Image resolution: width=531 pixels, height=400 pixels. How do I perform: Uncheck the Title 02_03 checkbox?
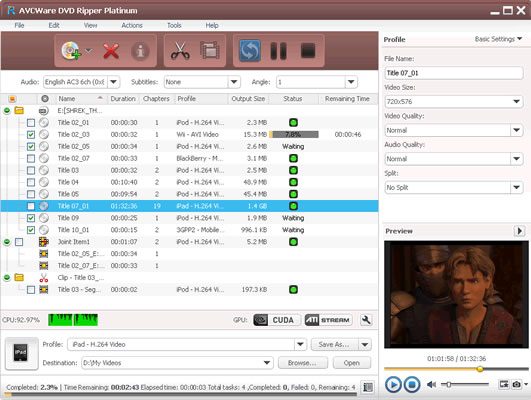click(31, 134)
